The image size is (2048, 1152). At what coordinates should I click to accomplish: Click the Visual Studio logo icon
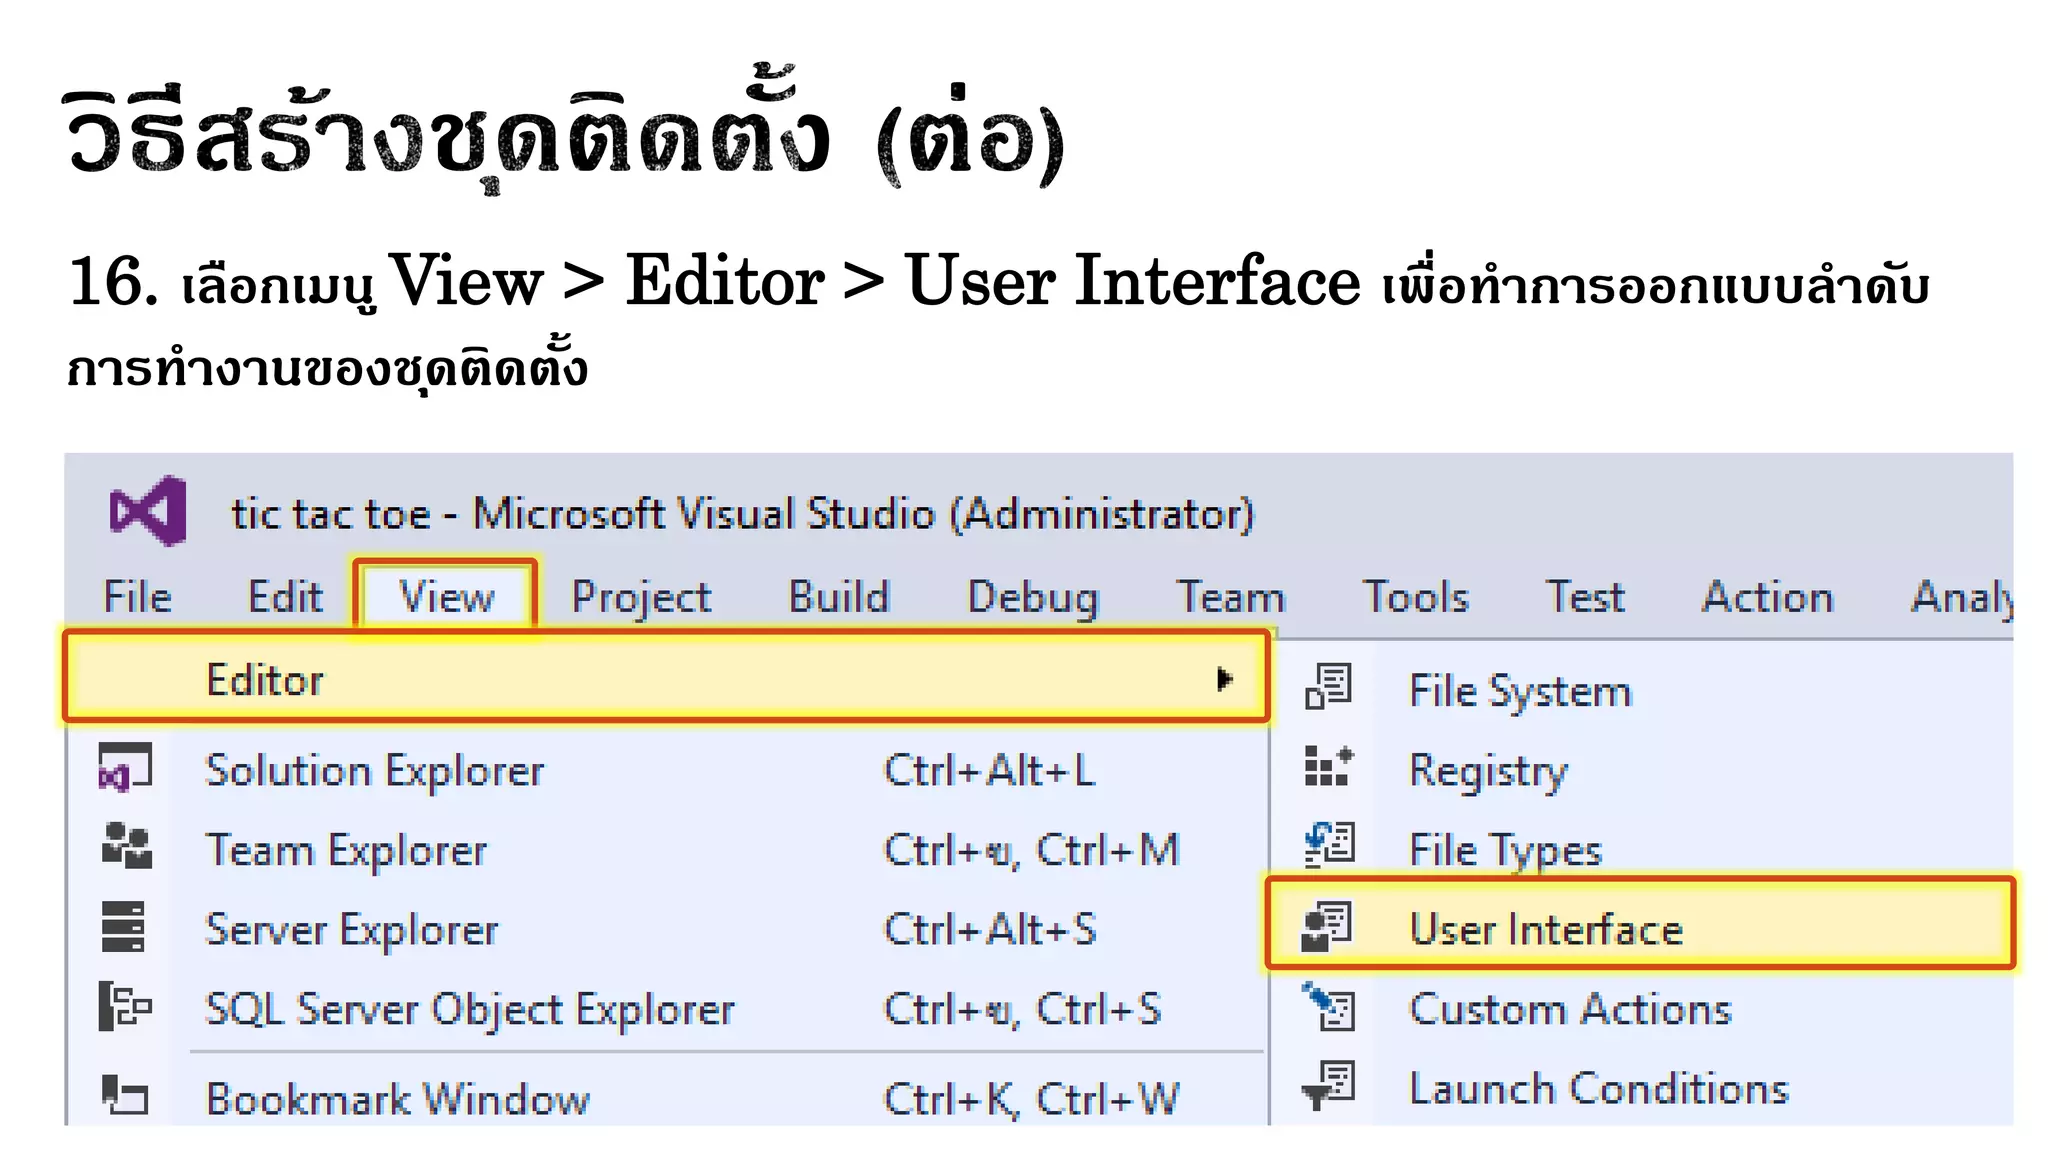tap(148, 511)
